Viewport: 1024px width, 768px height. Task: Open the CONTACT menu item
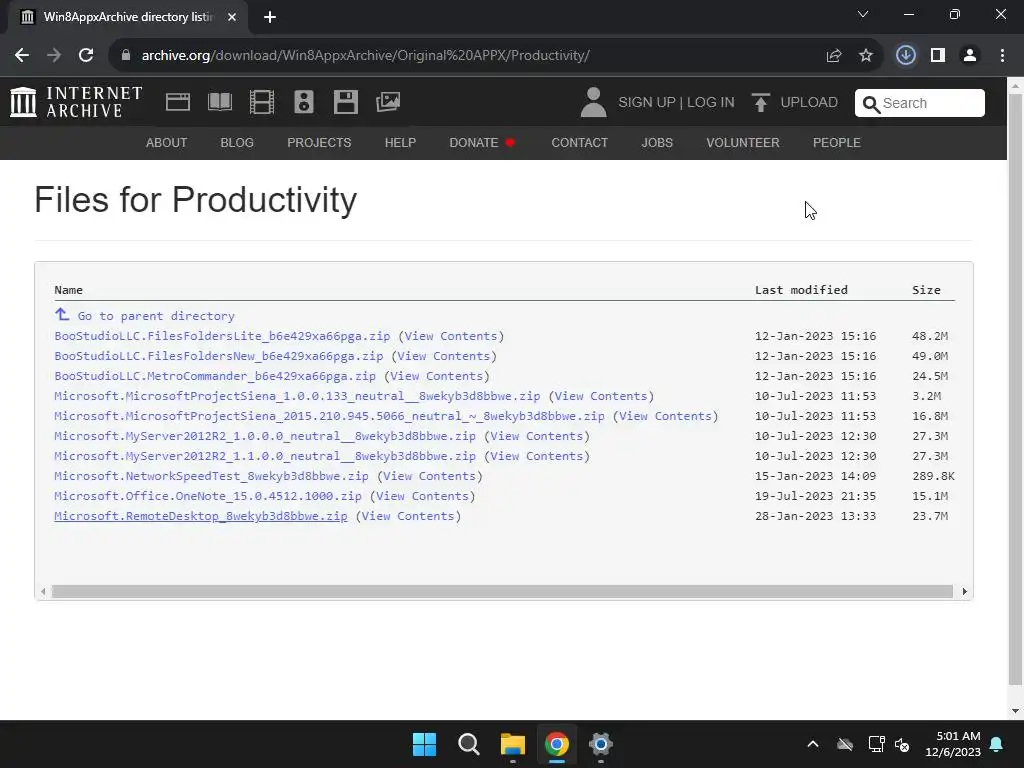(x=579, y=142)
